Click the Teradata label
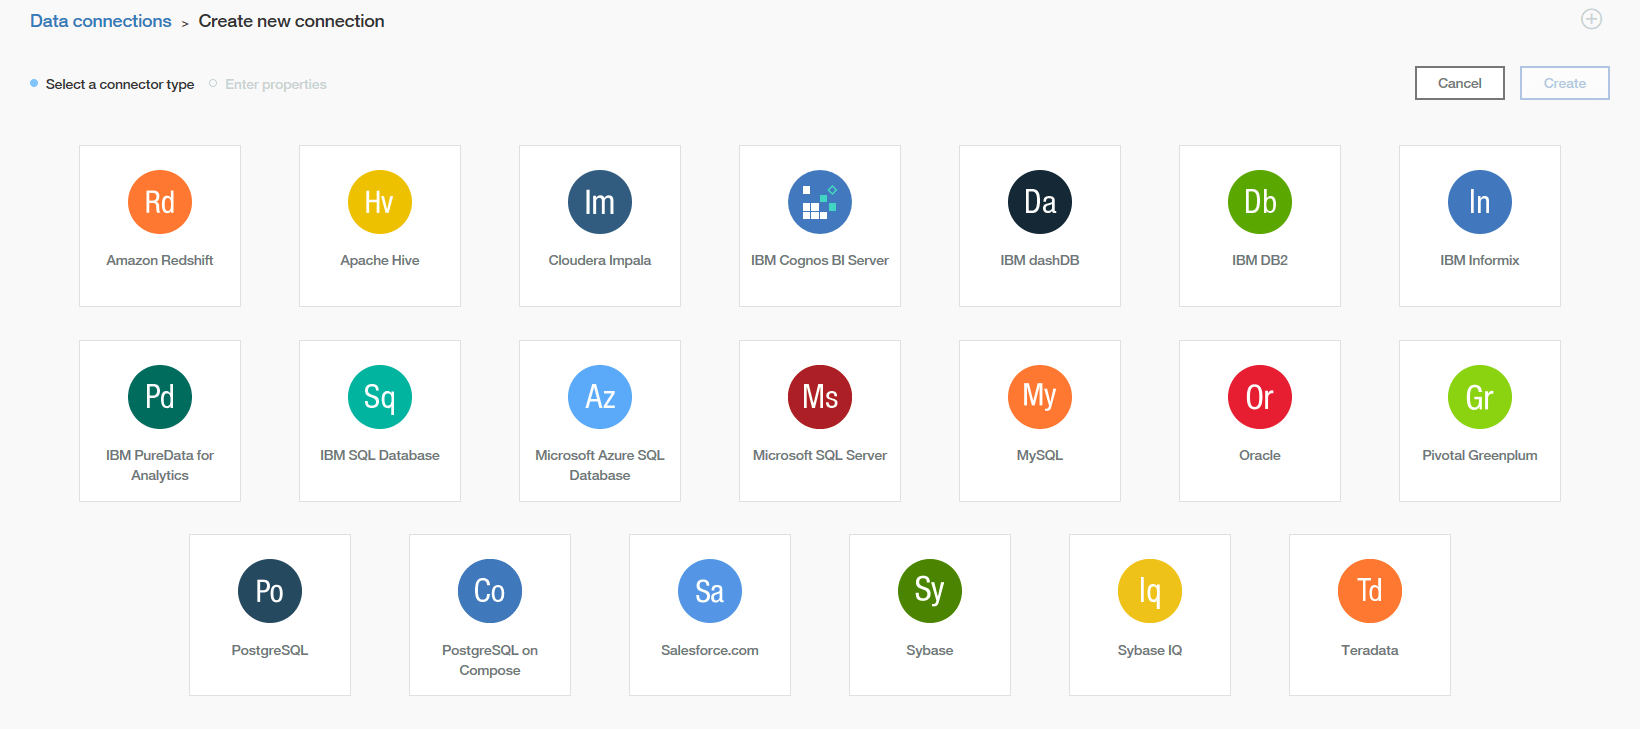This screenshot has width=1640, height=729. [x=1370, y=650]
